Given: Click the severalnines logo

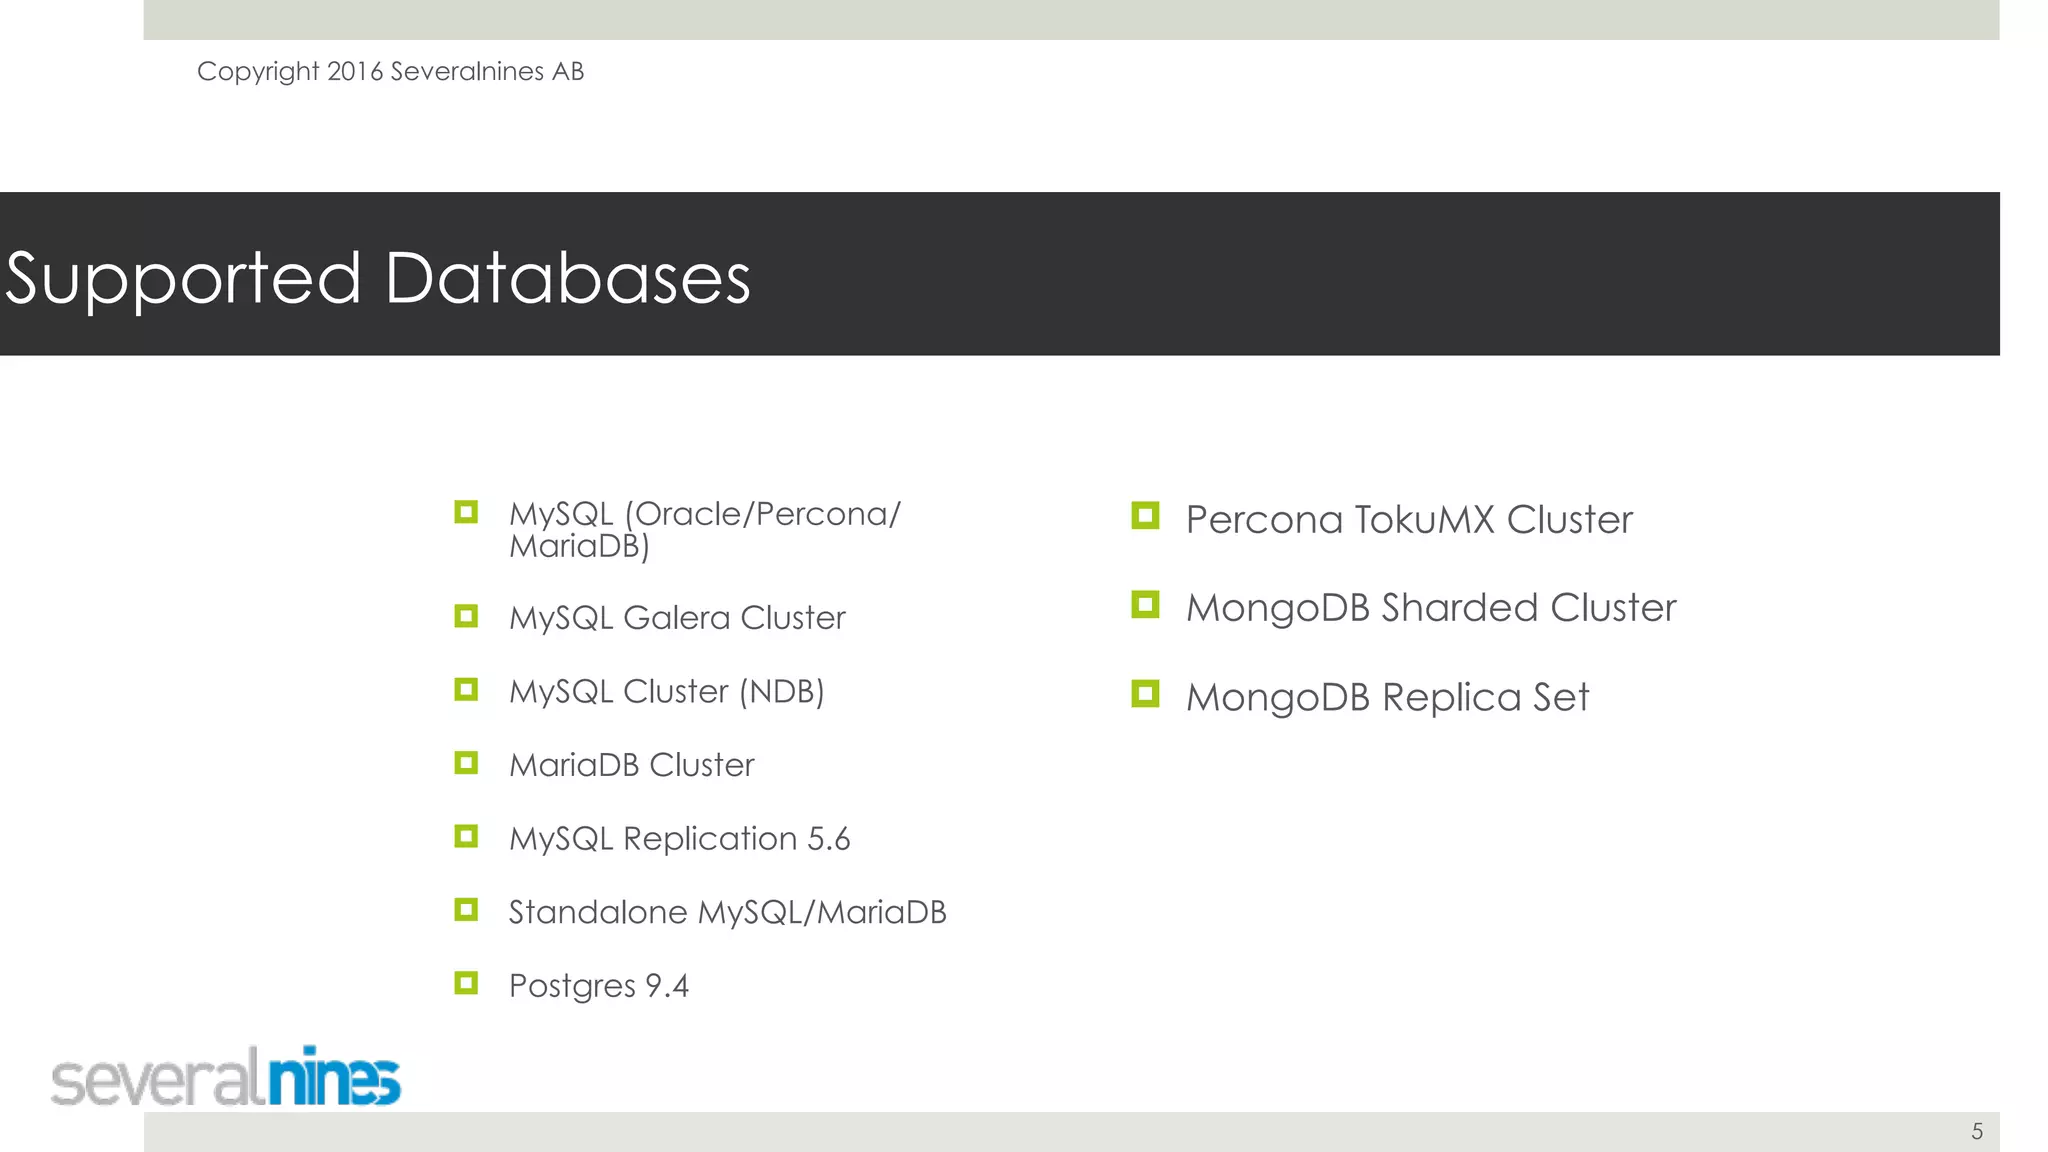Looking at the screenshot, I should 226,1076.
